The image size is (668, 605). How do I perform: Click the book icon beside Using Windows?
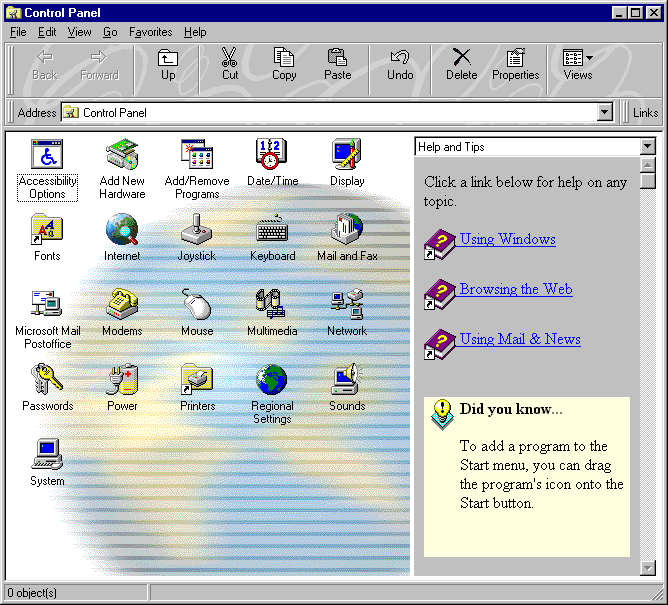[x=440, y=245]
